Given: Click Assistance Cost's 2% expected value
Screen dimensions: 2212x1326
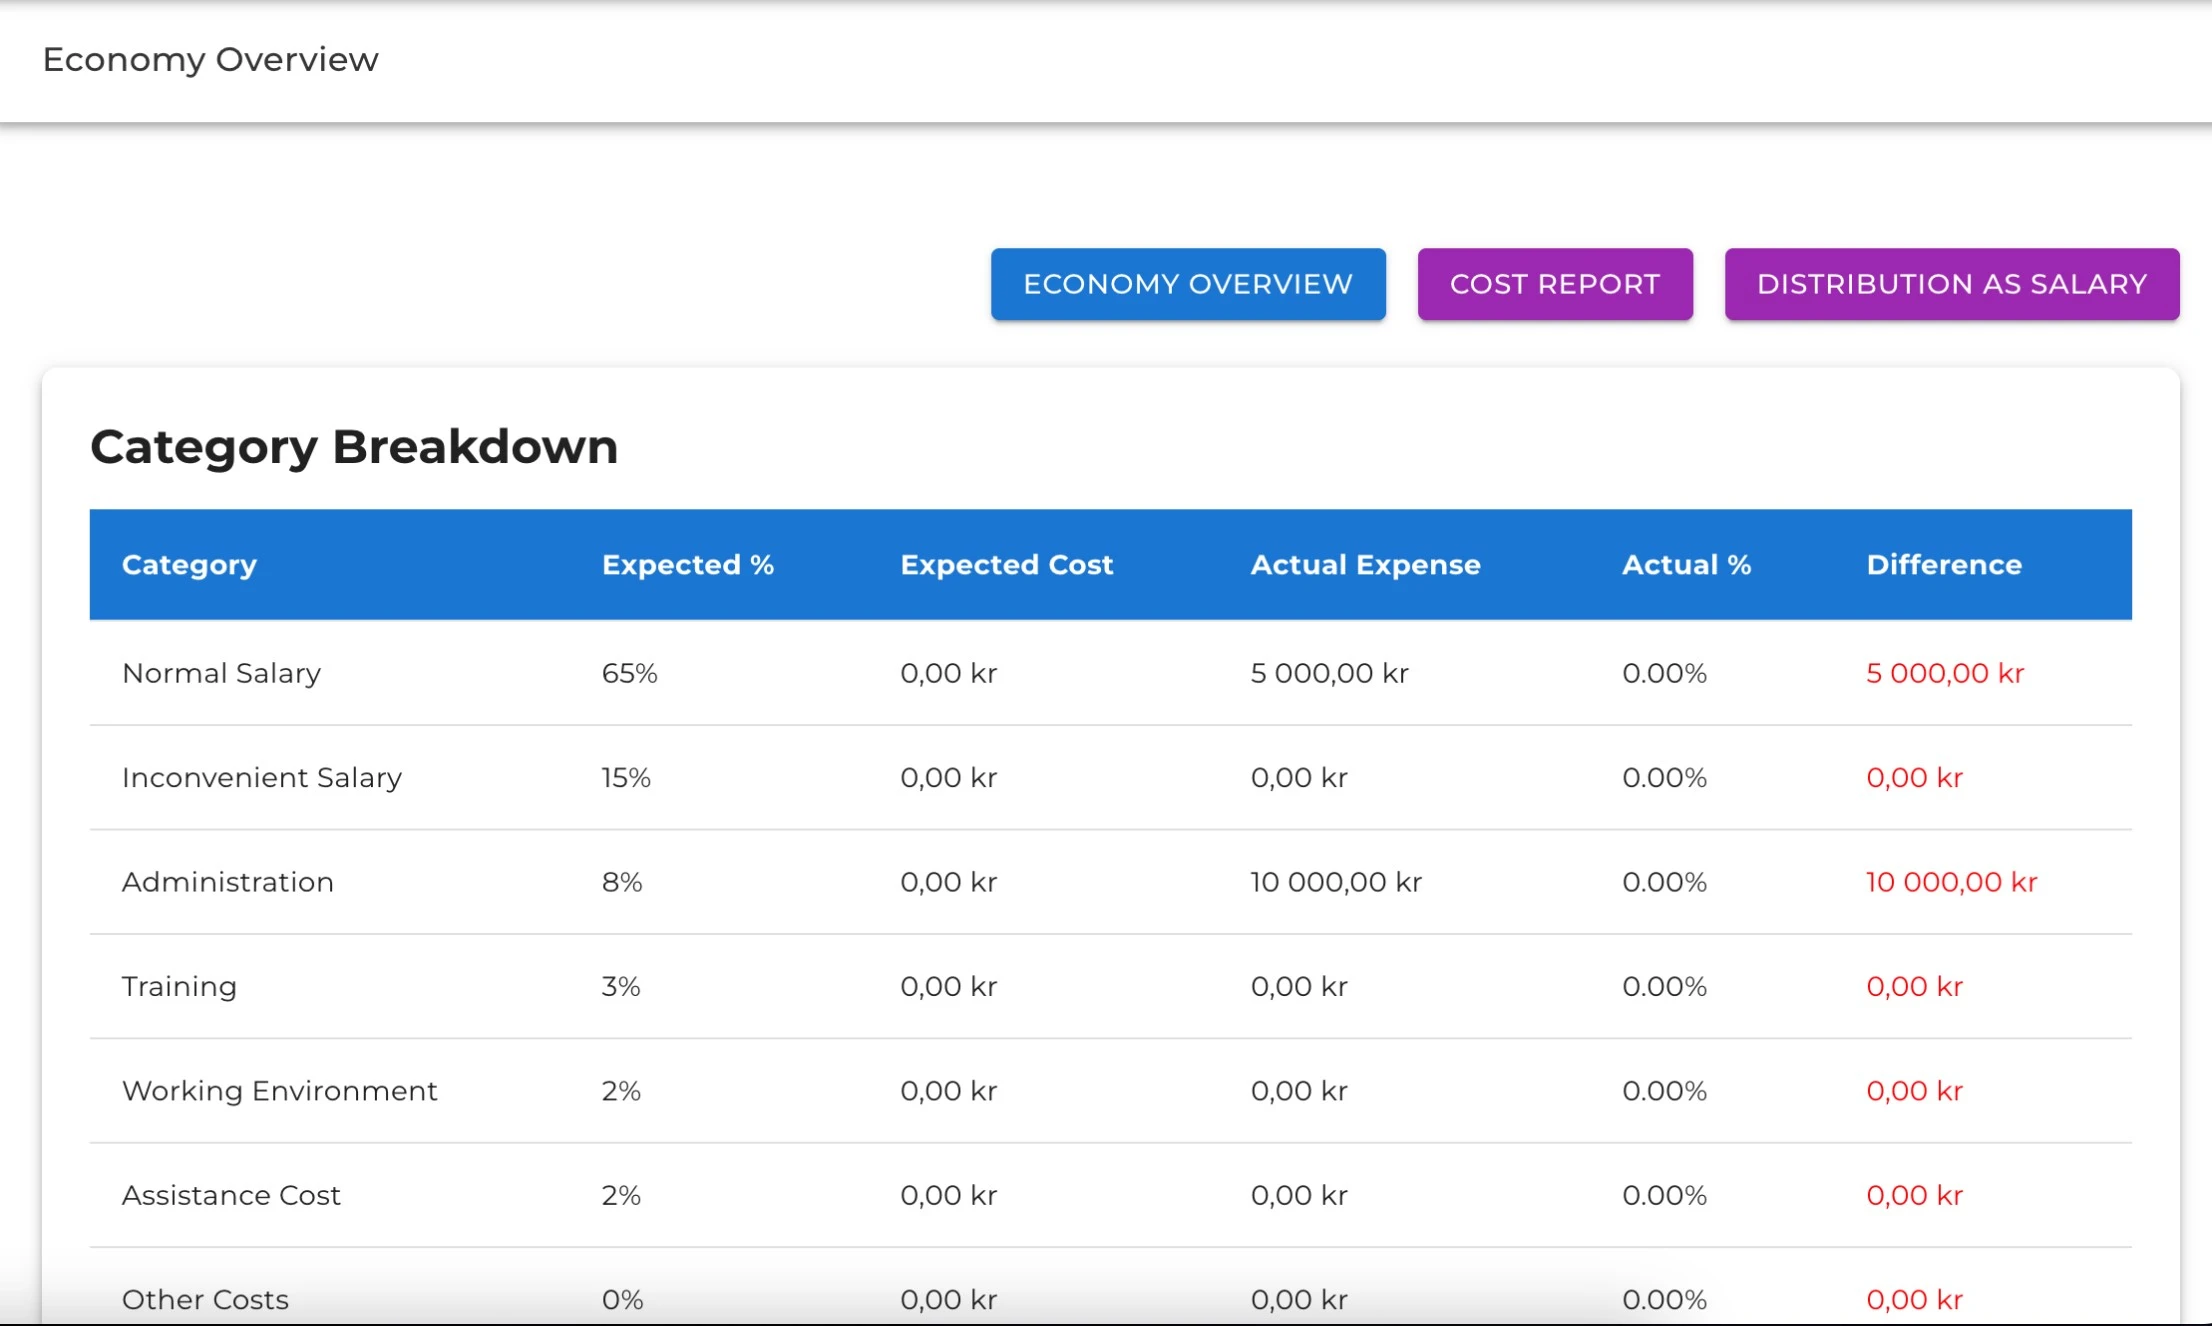Looking at the screenshot, I should pos(621,1195).
